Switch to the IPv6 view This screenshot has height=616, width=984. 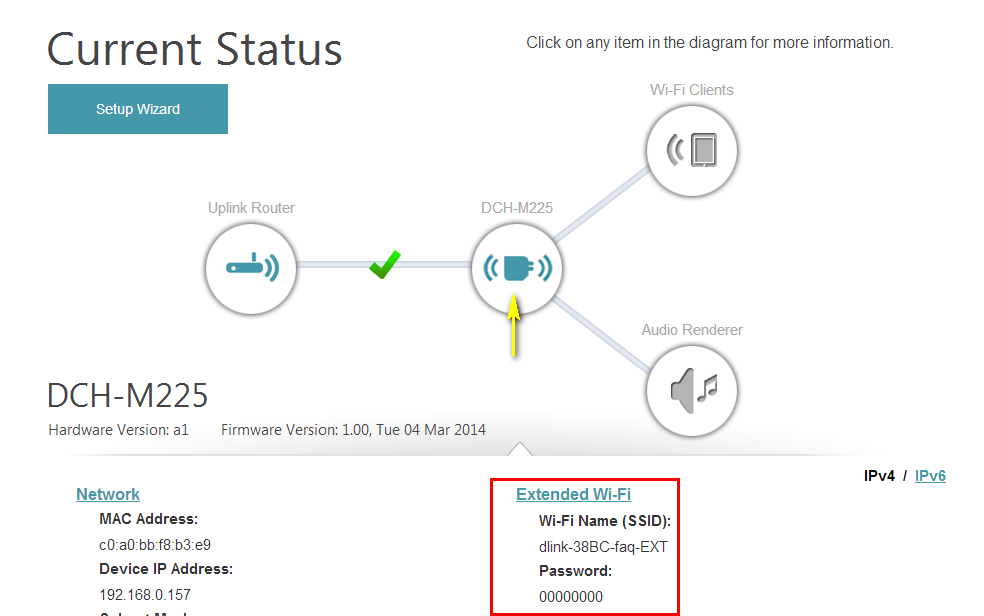pyautogui.click(x=930, y=476)
